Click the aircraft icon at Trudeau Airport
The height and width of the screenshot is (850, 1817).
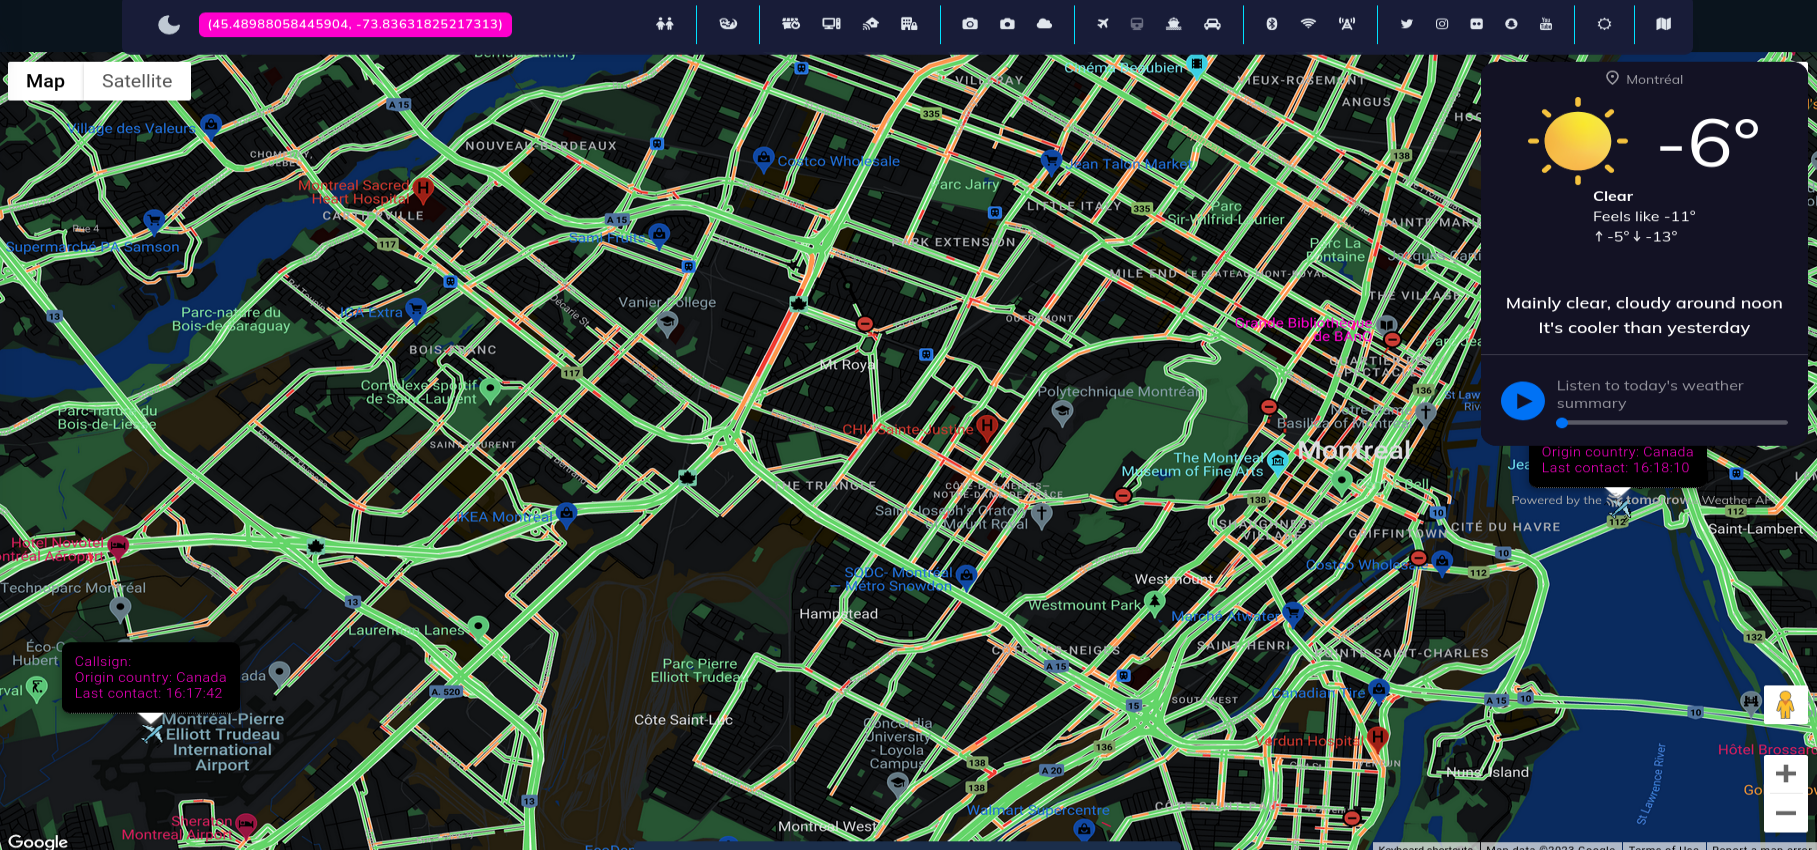tap(151, 734)
